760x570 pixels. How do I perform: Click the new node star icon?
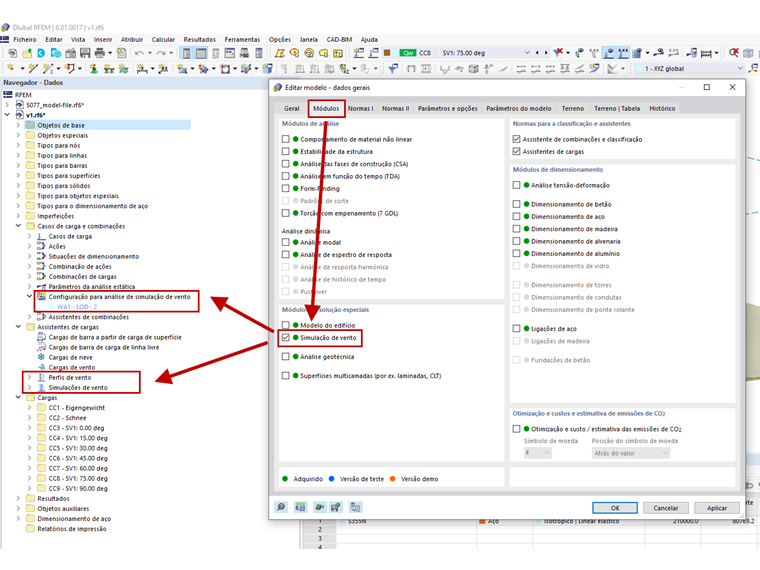tap(10, 68)
